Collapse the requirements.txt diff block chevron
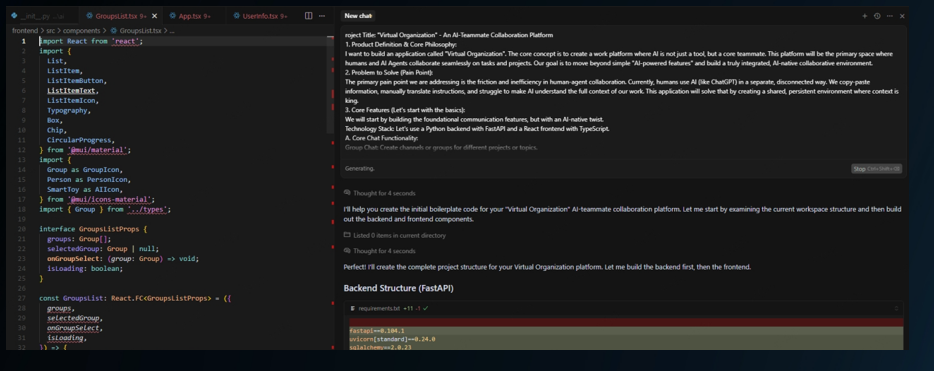The height and width of the screenshot is (371, 934). pyautogui.click(x=896, y=308)
